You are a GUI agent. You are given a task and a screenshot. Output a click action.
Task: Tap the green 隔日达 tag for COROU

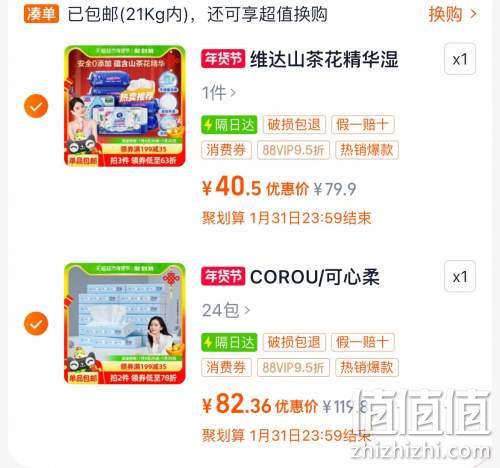(x=229, y=342)
